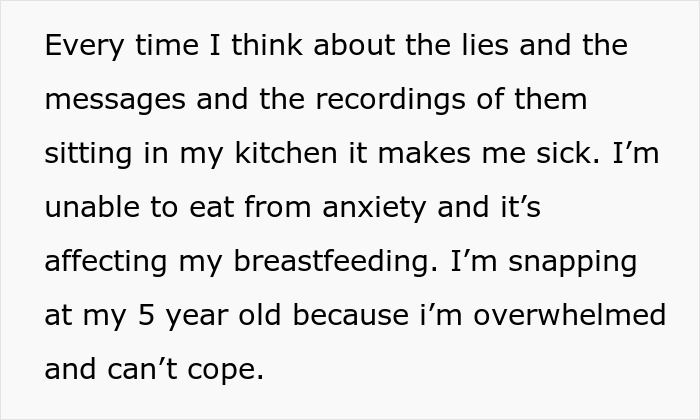Click the first word "Every"
The width and height of the screenshot is (700, 420).
click(x=80, y=47)
